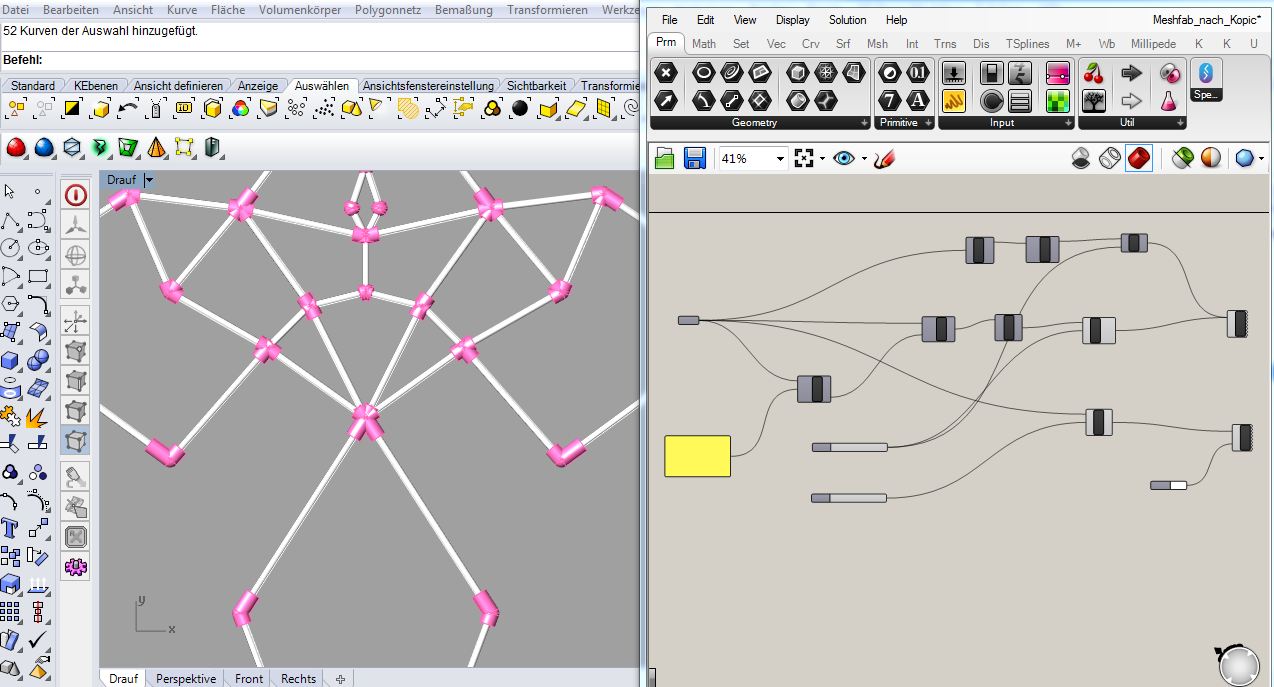1274x687 pixels.
Task: Open the 41% zoom level dropdown
Action: click(779, 159)
